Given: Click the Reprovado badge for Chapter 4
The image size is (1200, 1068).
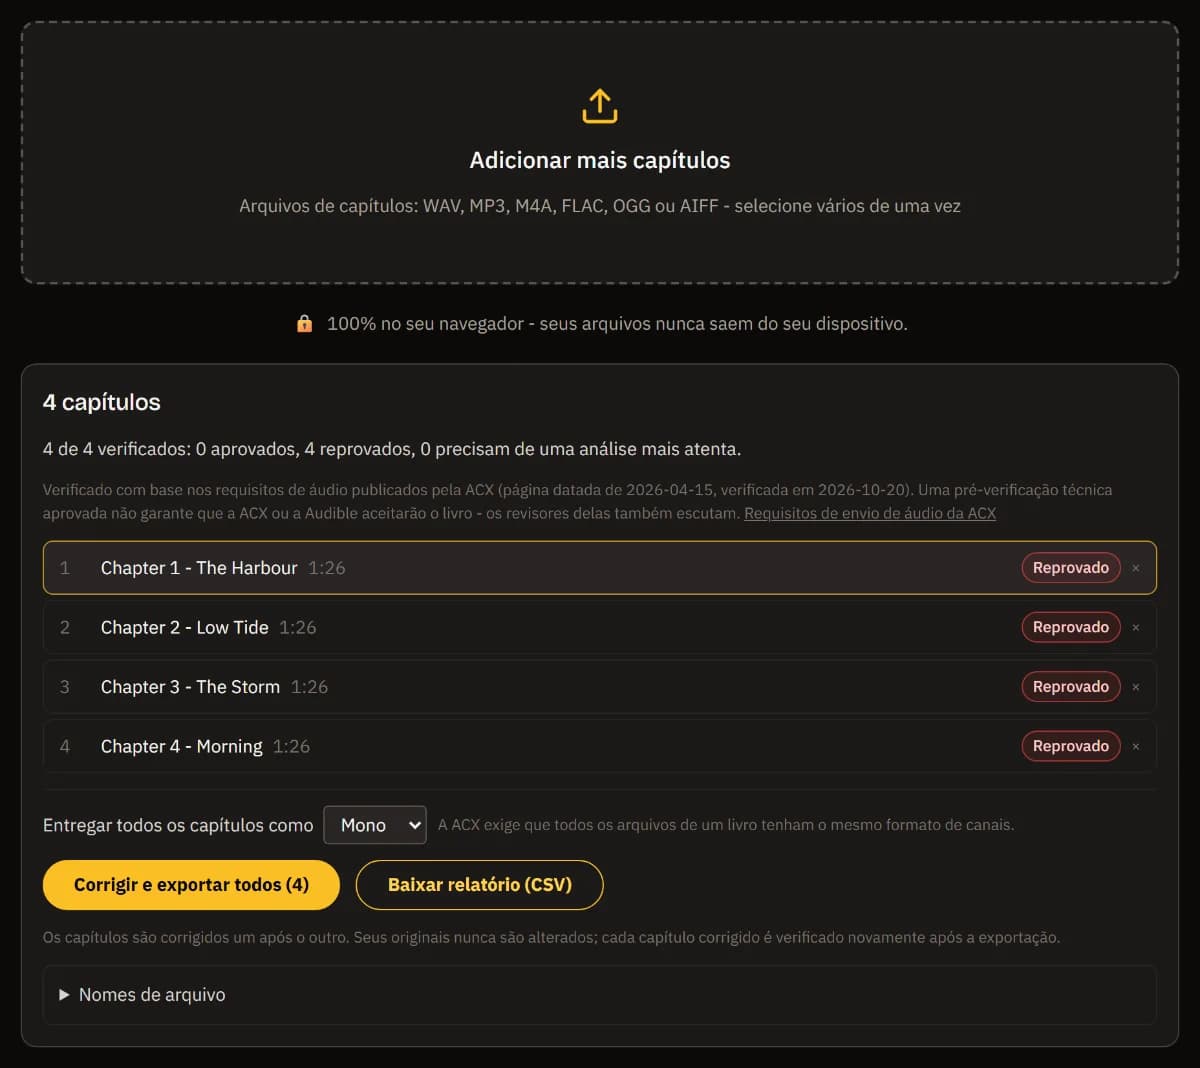Looking at the screenshot, I should [x=1071, y=747].
